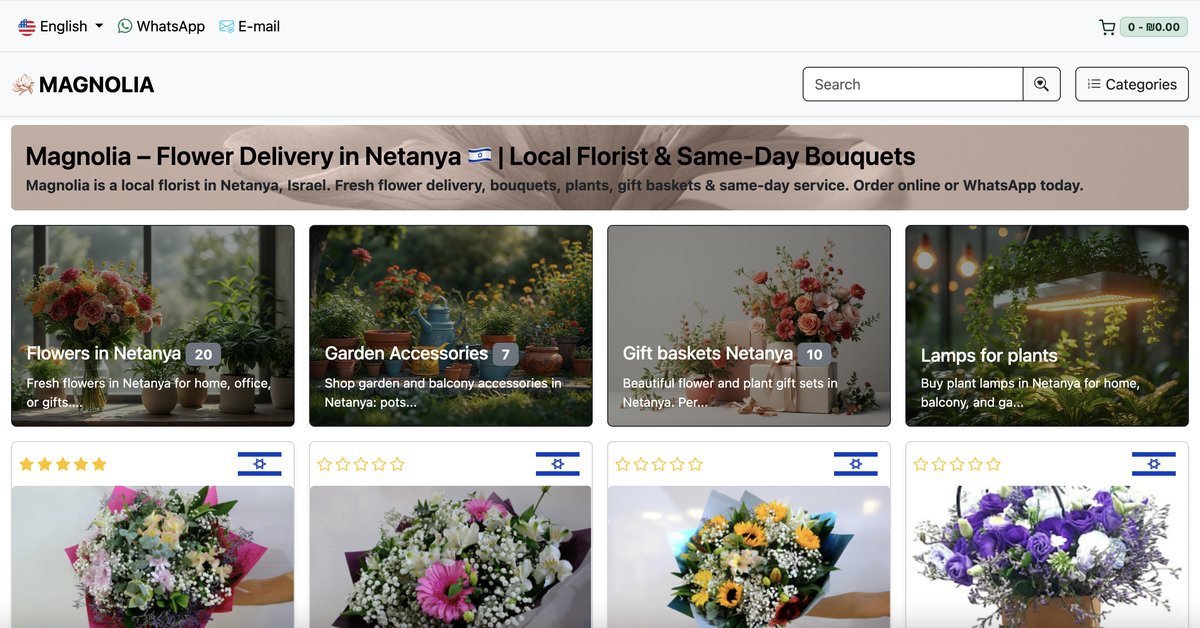Click the US flag language icon
The height and width of the screenshot is (628, 1200).
(27, 27)
